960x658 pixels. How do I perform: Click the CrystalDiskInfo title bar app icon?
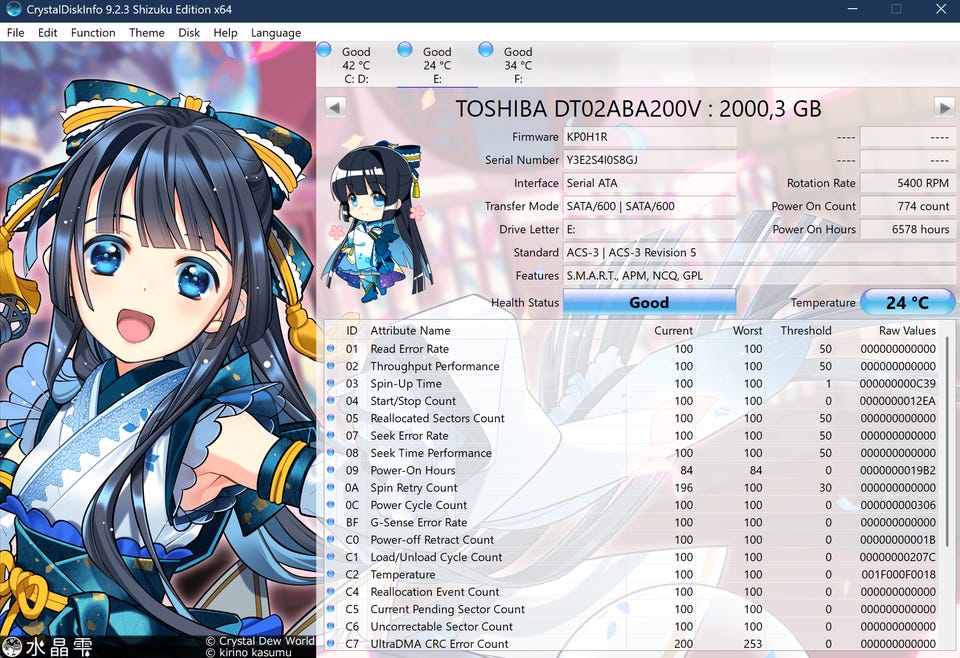pos(13,9)
